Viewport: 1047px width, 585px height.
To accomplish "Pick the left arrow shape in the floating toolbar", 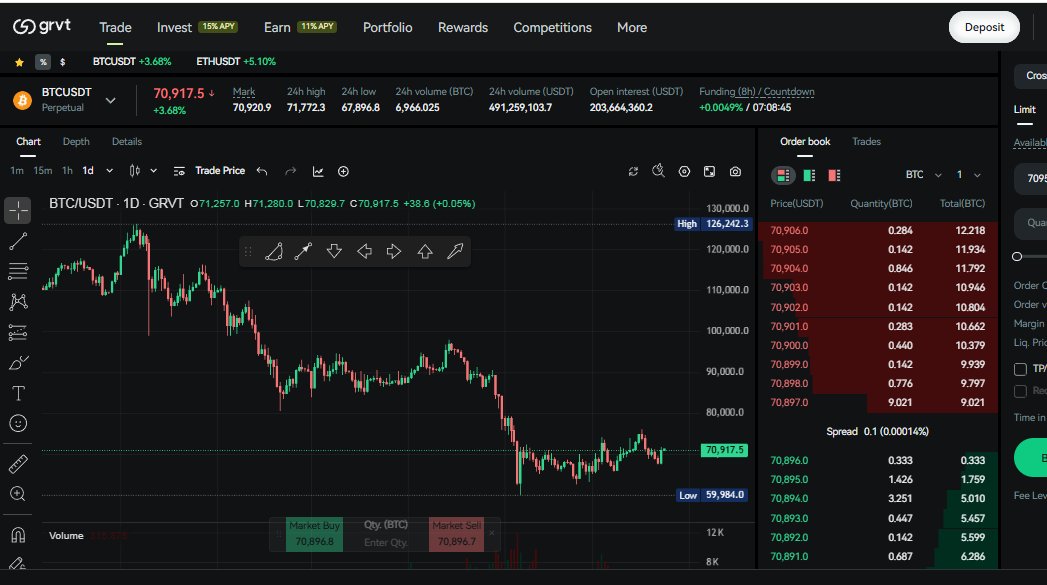I will point(364,252).
